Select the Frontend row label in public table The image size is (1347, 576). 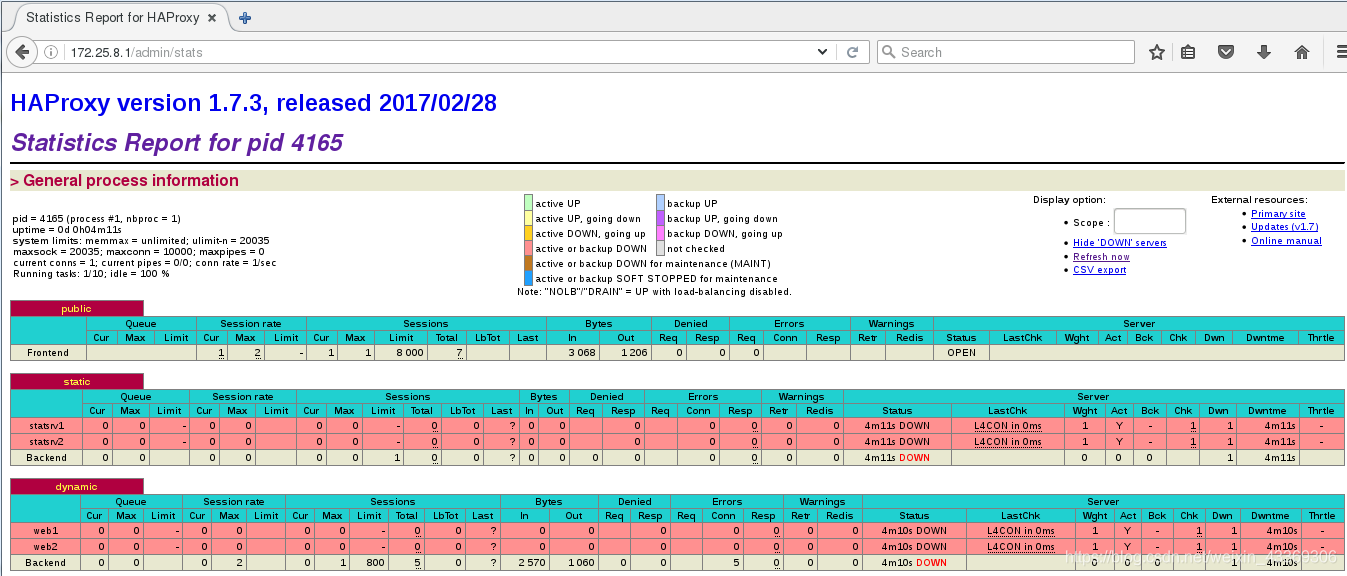[48, 353]
